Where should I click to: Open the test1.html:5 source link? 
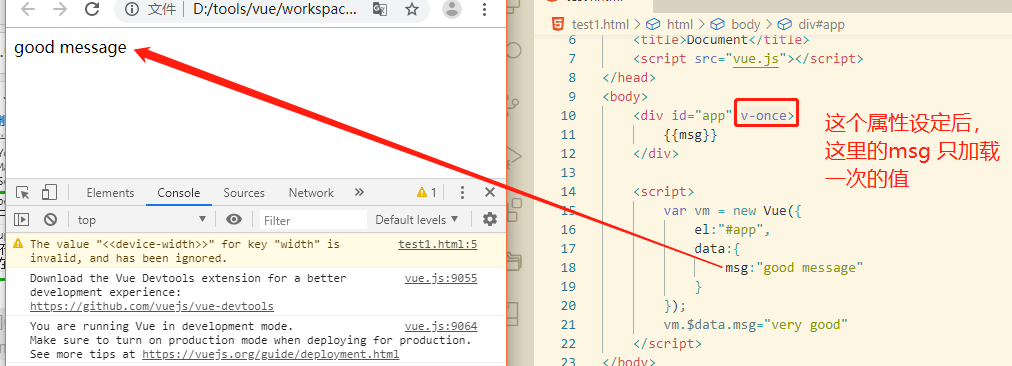tap(438, 244)
